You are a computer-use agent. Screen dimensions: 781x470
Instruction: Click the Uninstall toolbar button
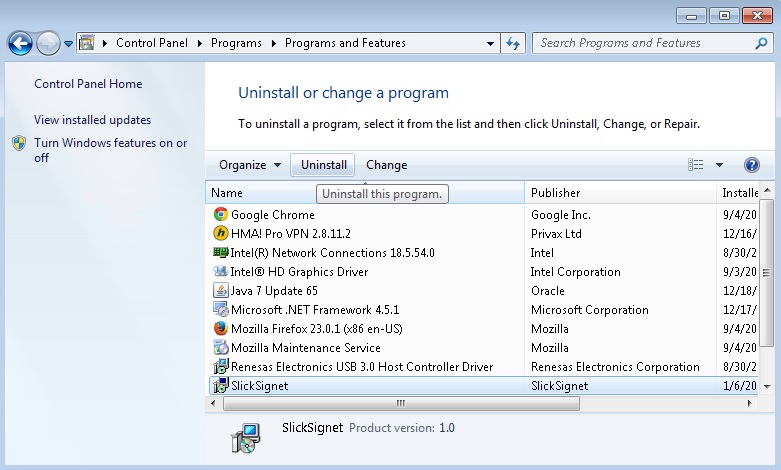pos(323,165)
